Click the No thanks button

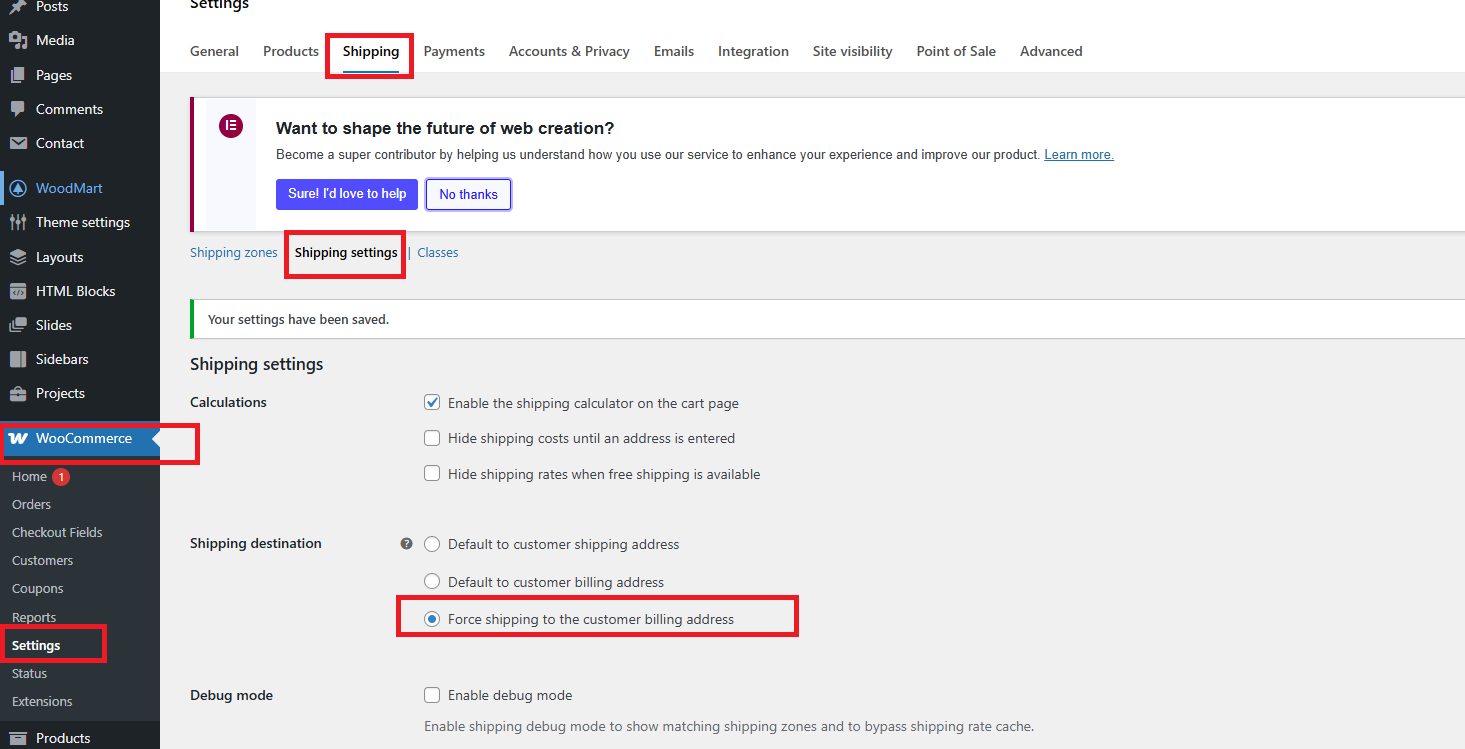point(468,194)
